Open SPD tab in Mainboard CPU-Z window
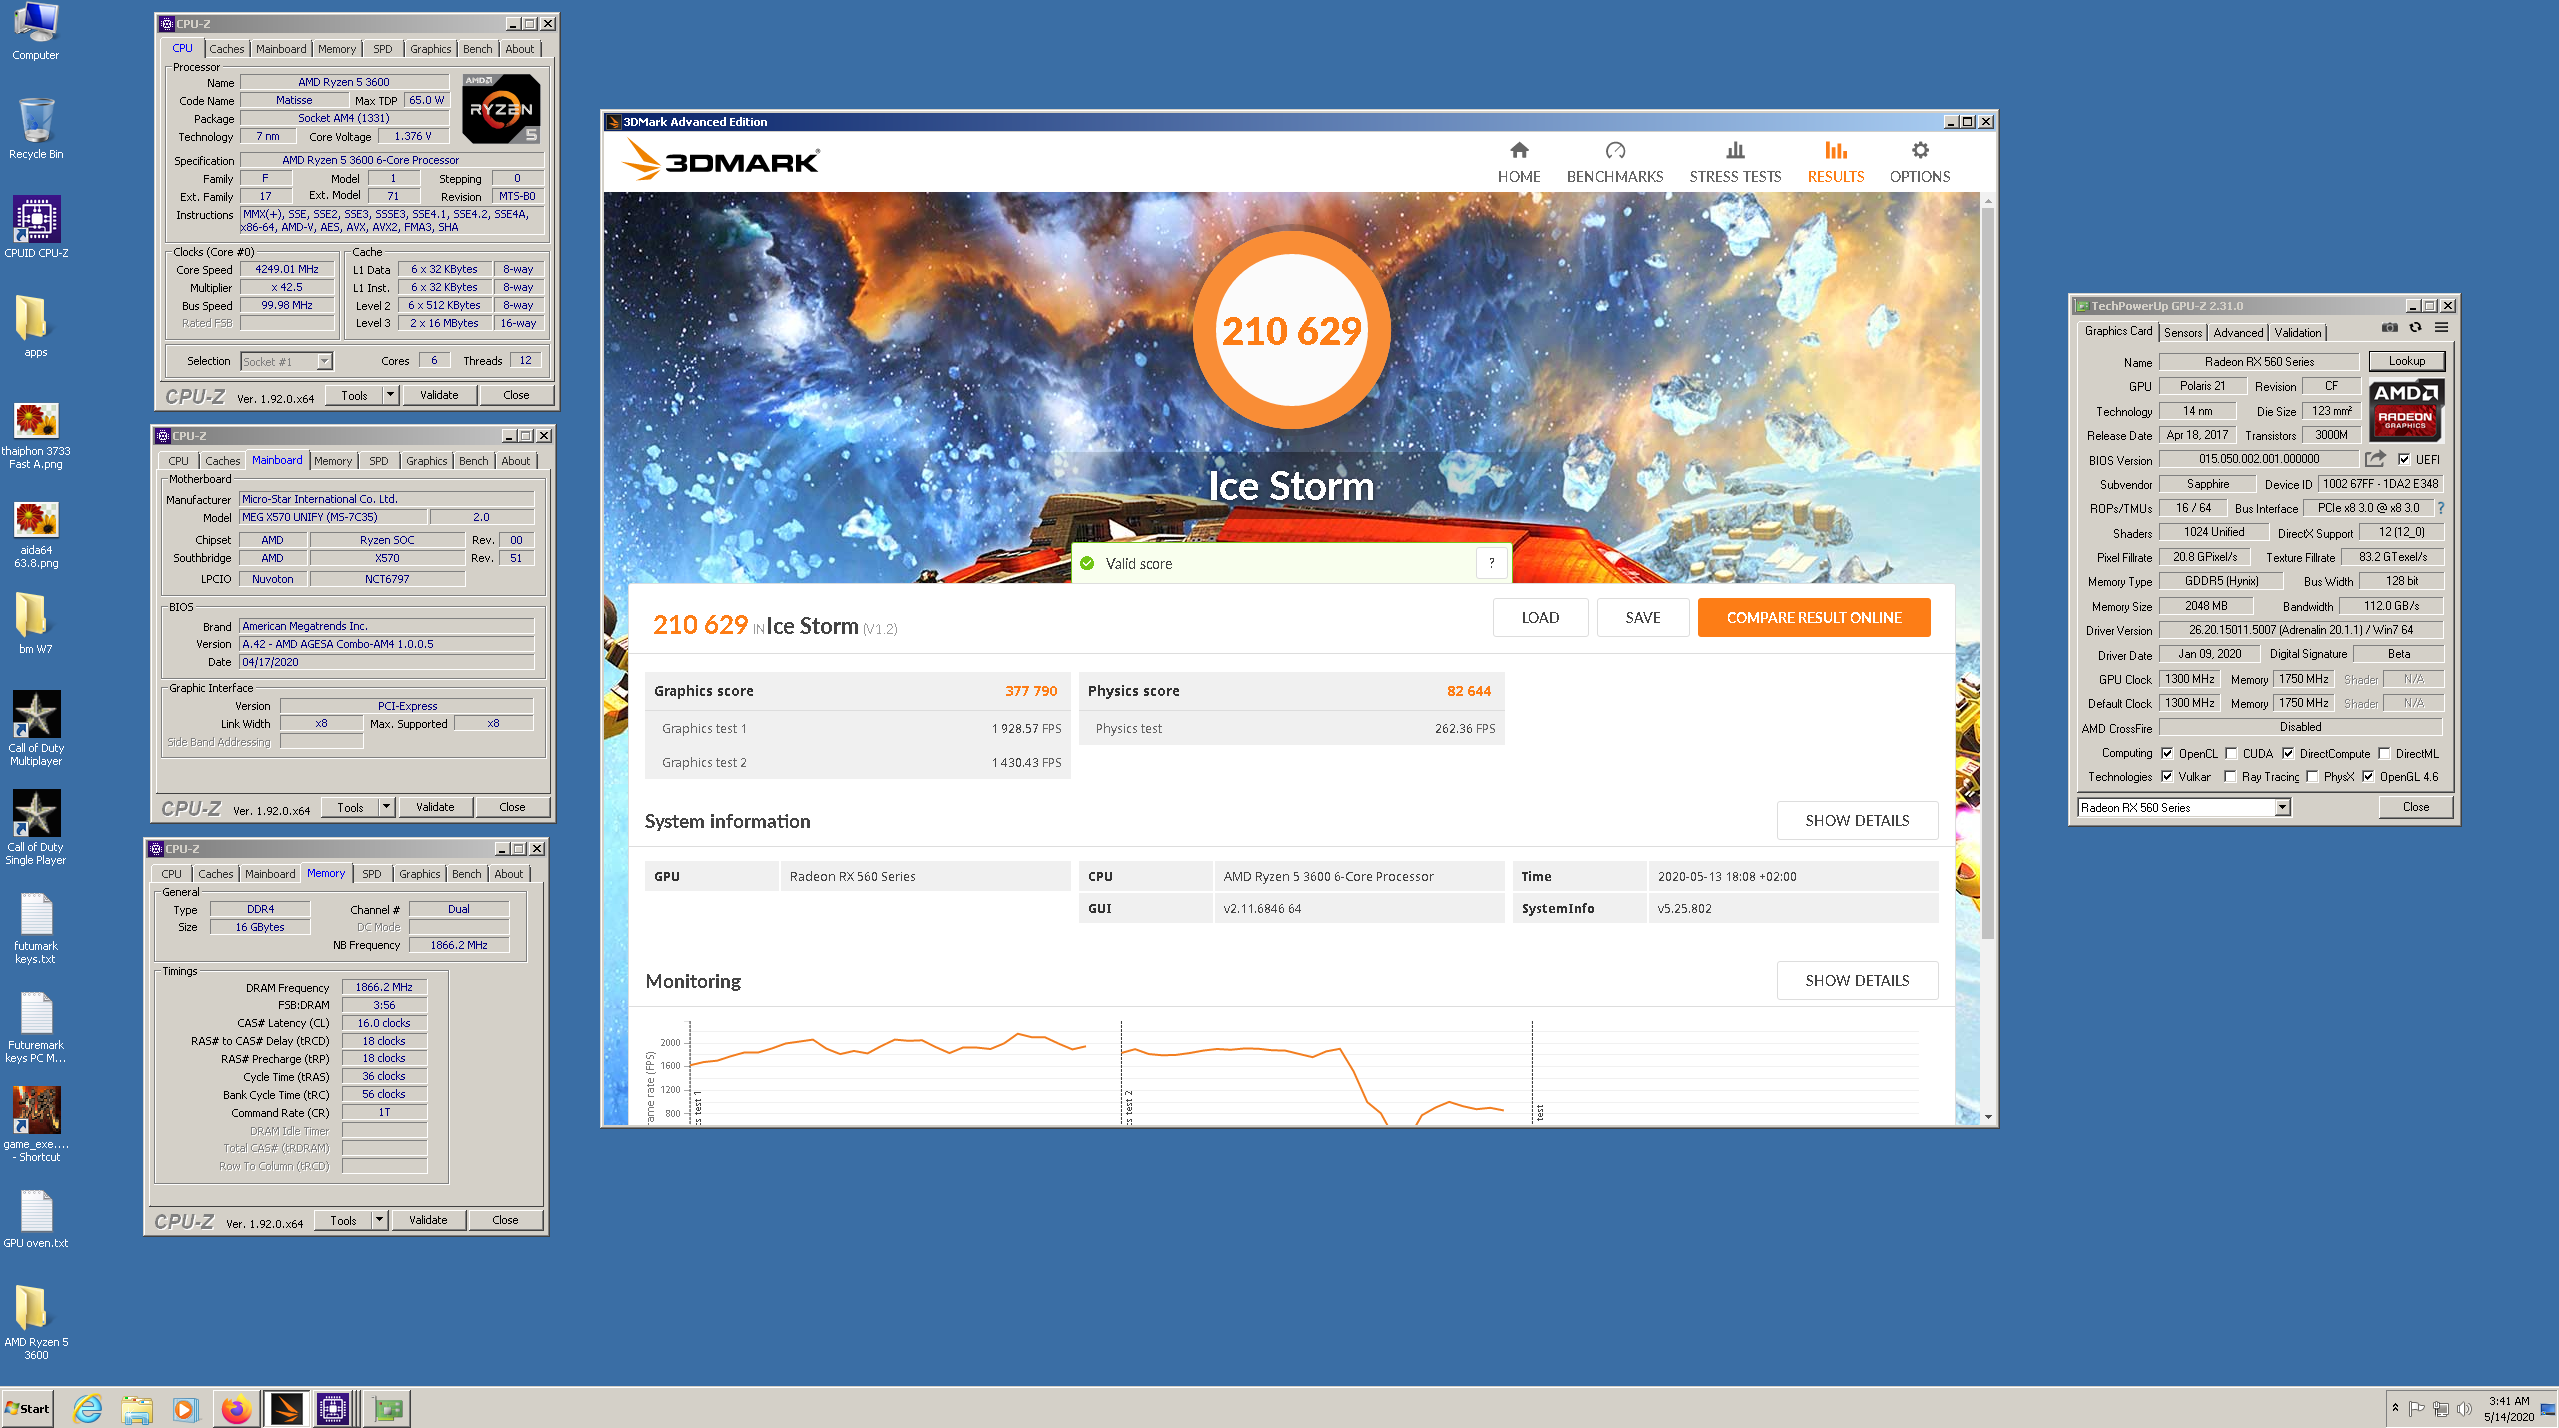This screenshot has width=2559, height=1428. pyautogui.click(x=378, y=460)
